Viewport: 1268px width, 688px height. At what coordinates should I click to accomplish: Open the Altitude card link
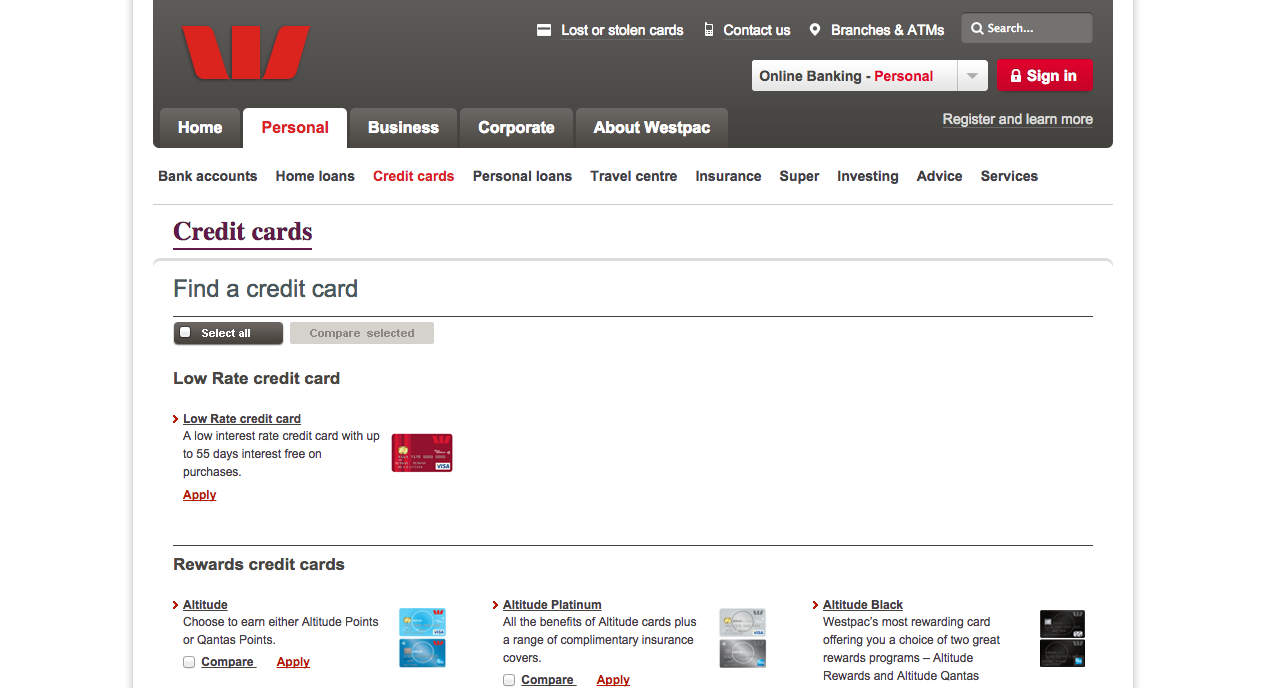[205, 605]
